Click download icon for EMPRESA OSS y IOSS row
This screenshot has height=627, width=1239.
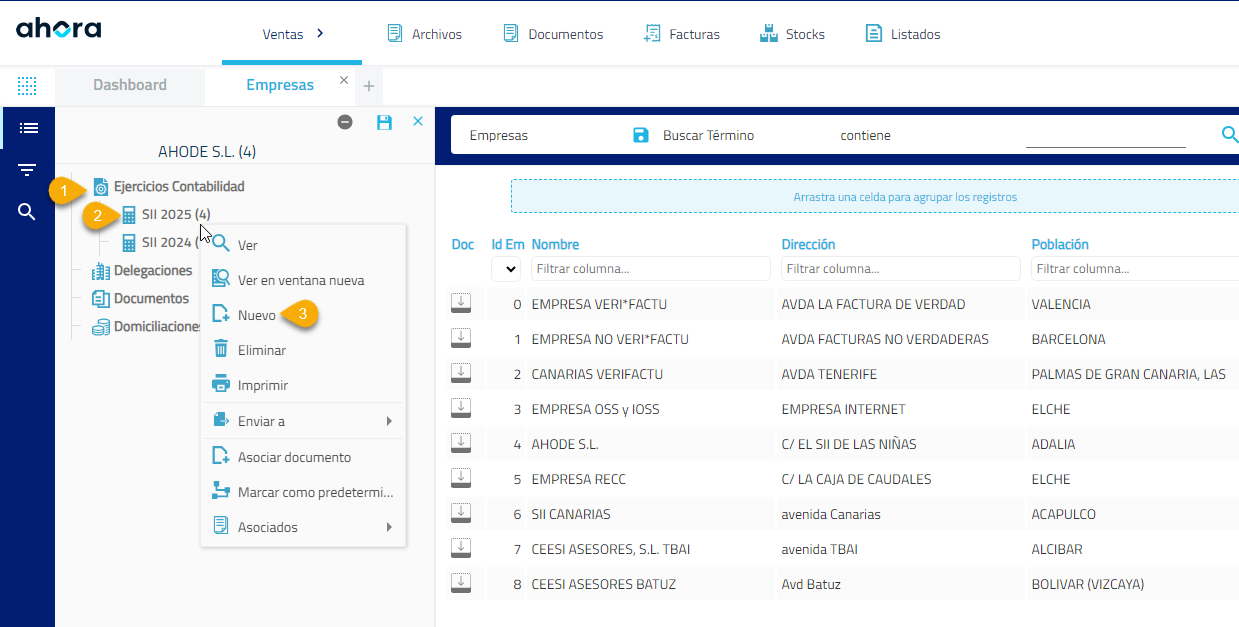[461, 408]
